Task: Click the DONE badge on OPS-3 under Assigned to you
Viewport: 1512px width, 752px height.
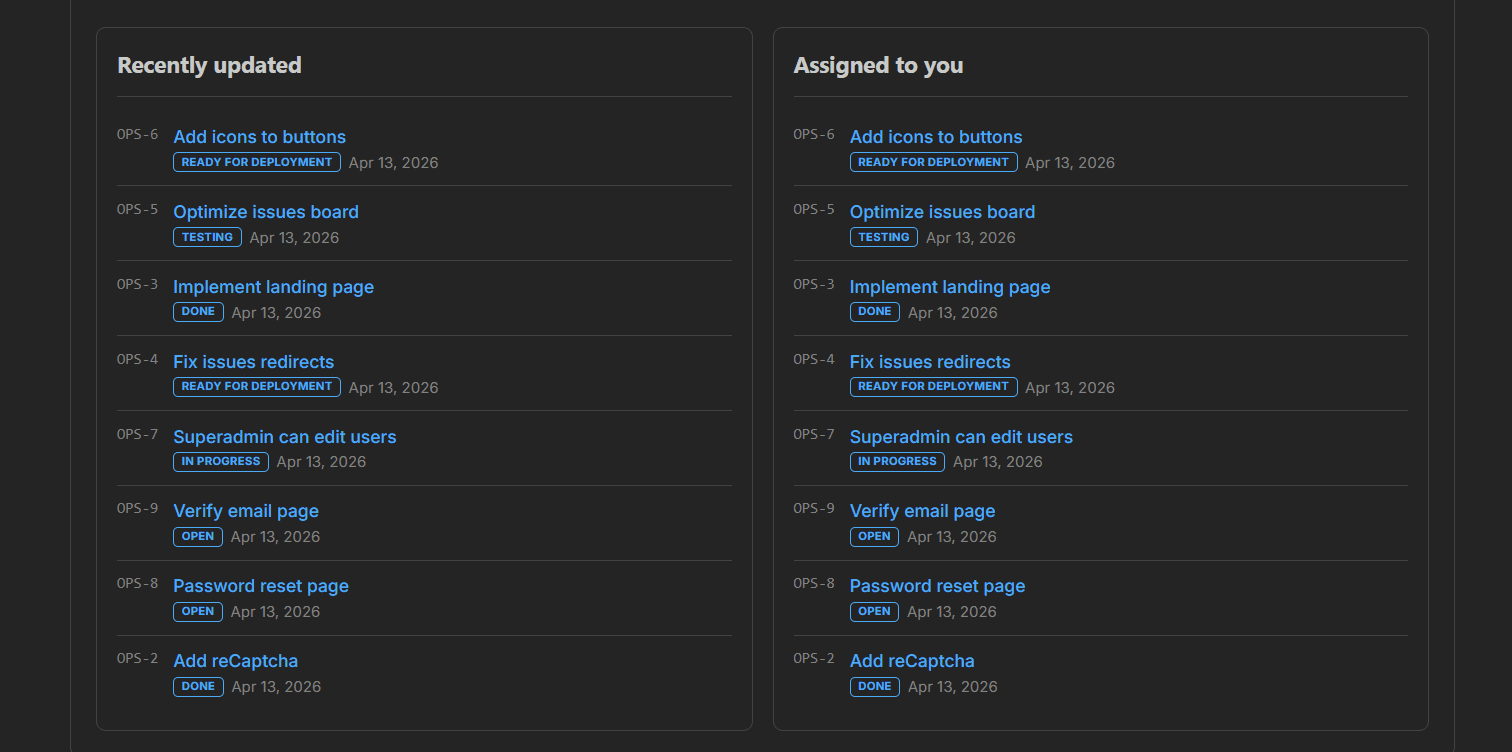Action: pos(874,312)
